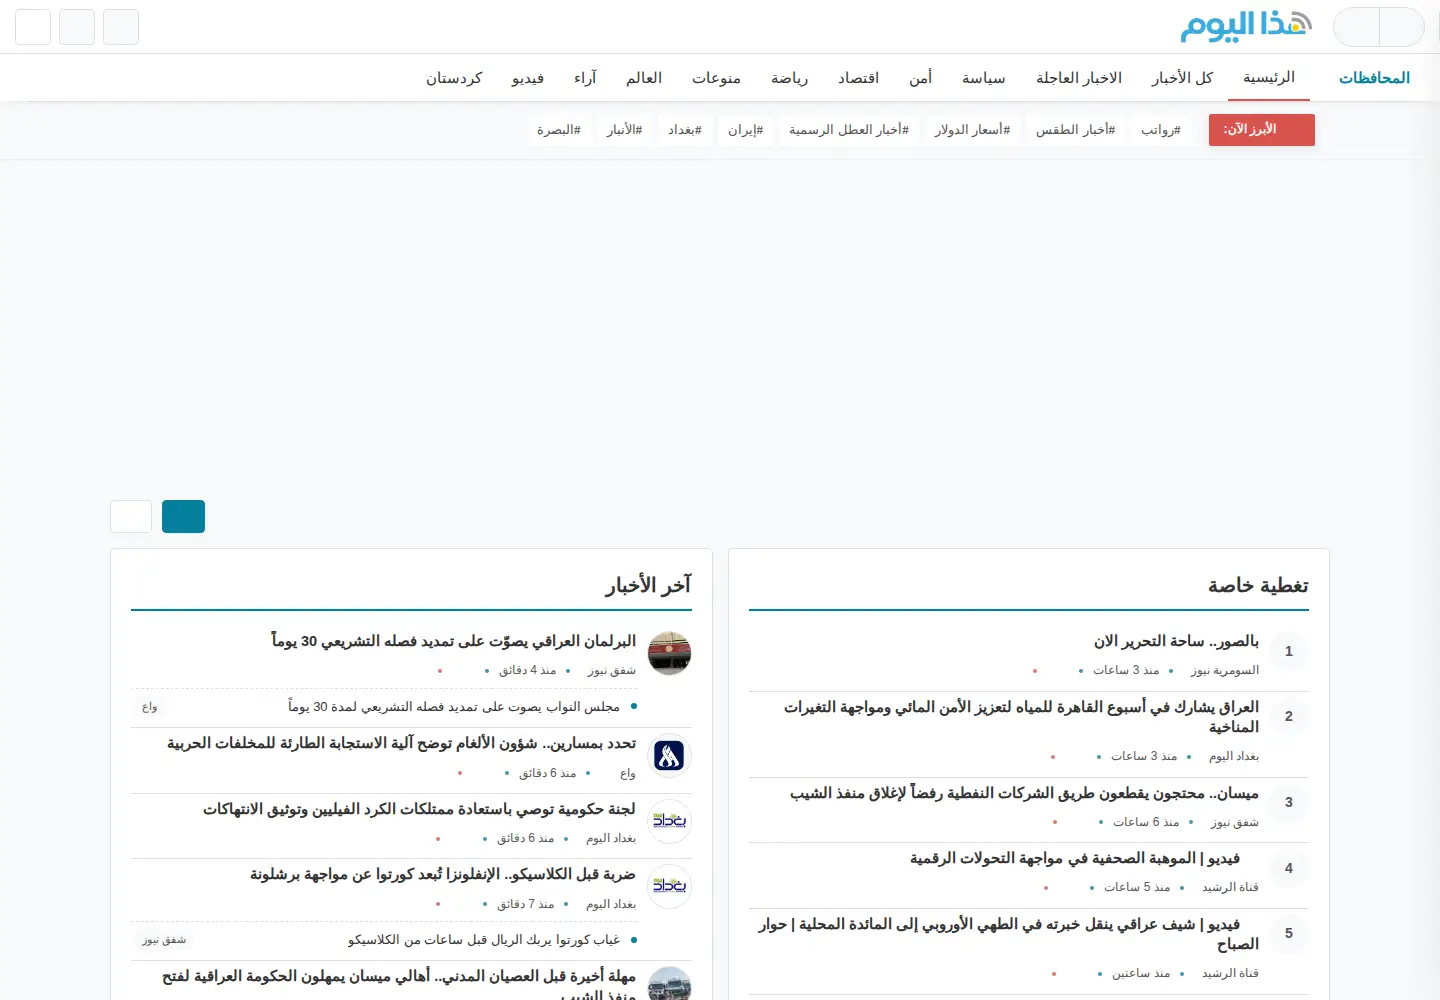1440x1000 pixels.
Task: Select the #رواتب trending tag
Action: tap(1161, 130)
